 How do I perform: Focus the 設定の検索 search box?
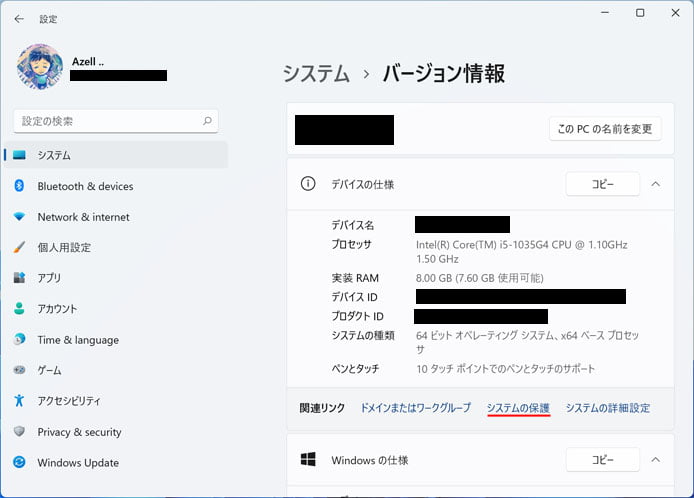[x=116, y=121]
